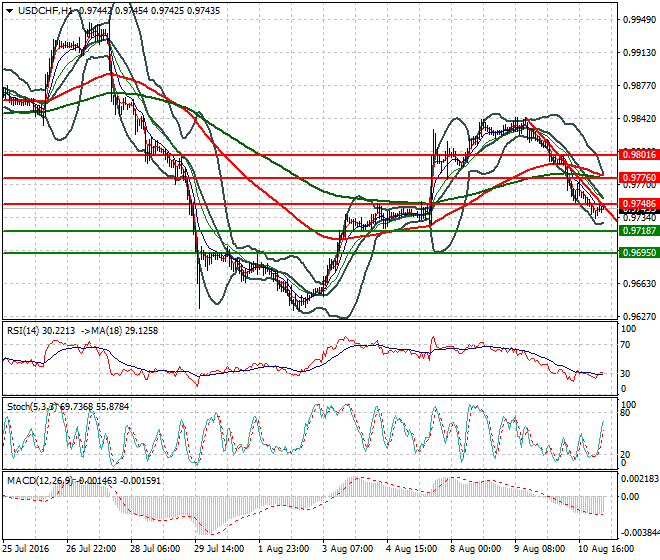Screen dimensions: 660x560
Task: Click the RSI(14) indicator label
Action: point(27,330)
